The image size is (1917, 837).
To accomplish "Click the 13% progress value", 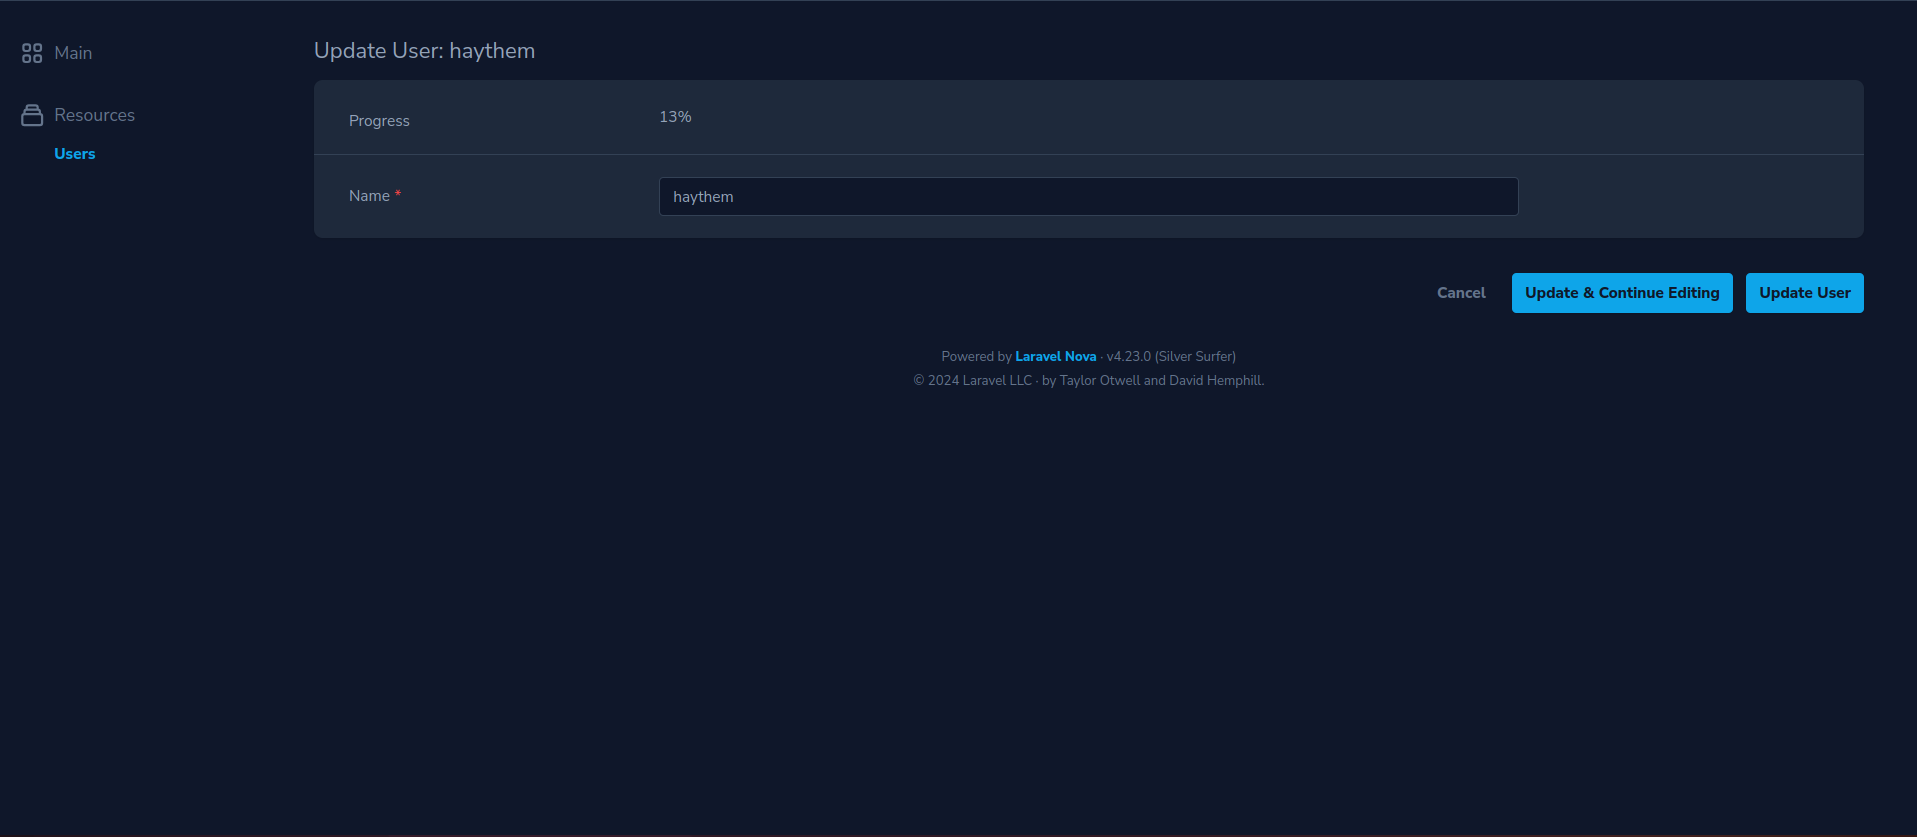I will point(675,117).
